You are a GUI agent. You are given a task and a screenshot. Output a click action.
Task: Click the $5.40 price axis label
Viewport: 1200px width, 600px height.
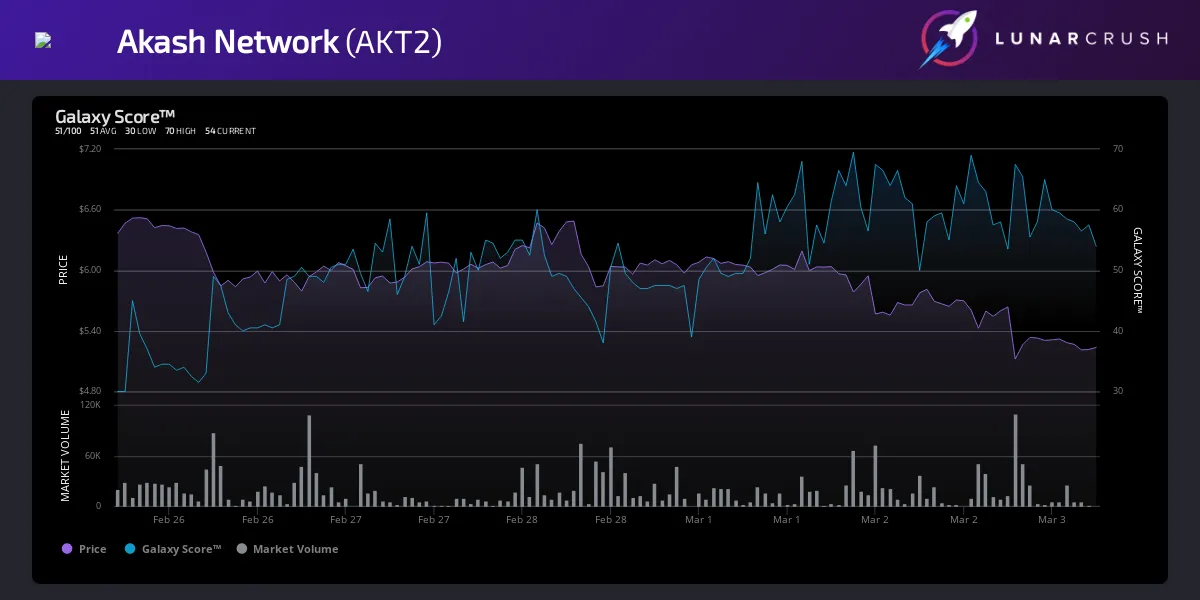90,331
